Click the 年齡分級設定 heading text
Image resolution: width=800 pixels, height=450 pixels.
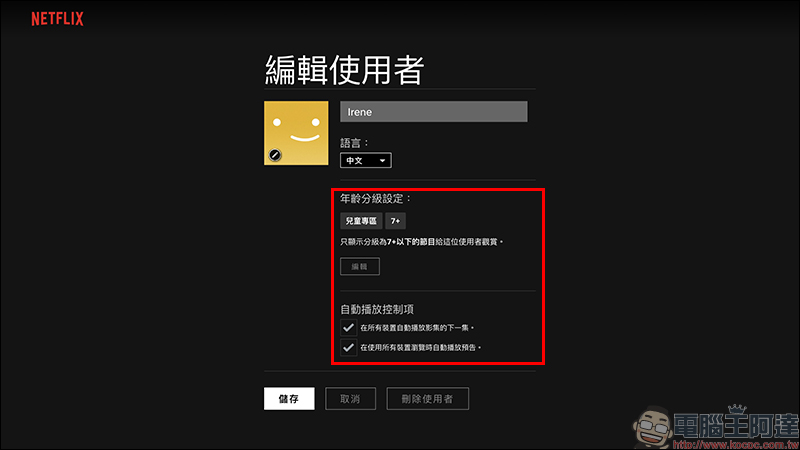376,198
